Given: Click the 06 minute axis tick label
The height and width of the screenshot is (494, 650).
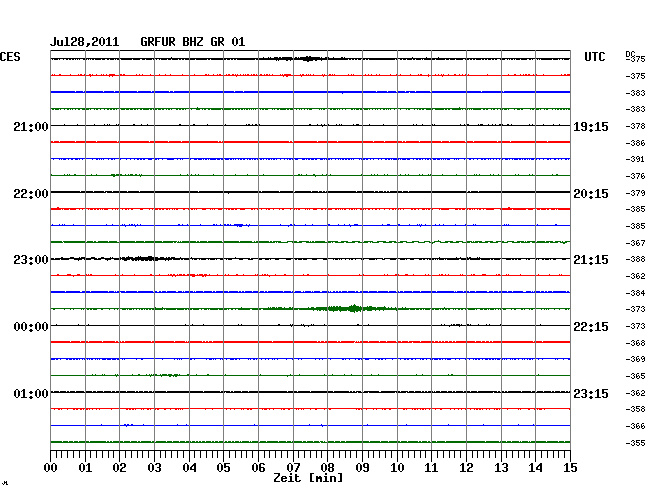Looking at the screenshot, I should (x=258, y=468).
